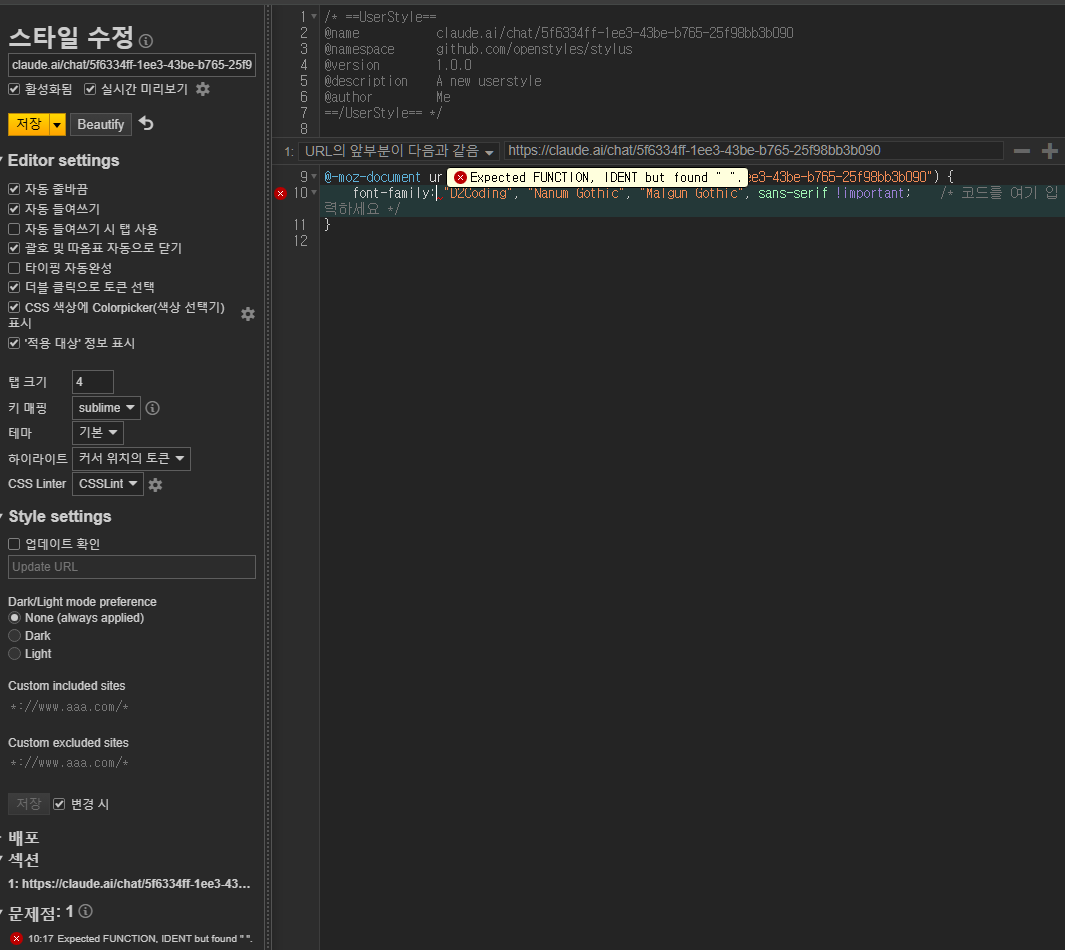Viewport: 1065px width, 950px height.
Task: Open Colorpicker settings gear icon
Action: pos(248,314)
